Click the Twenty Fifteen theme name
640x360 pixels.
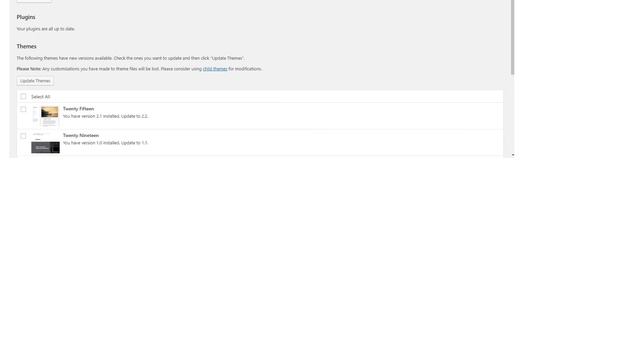click(78, 109)
